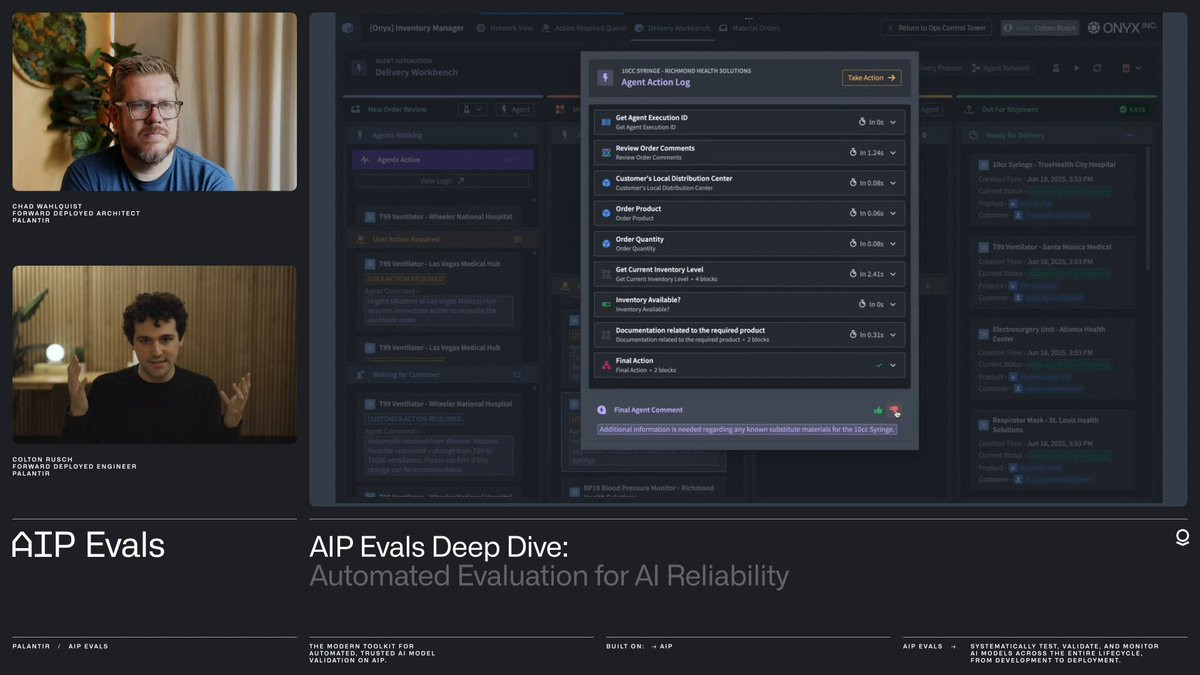Expand Documentation related to required product chevron
This screenshot has width=1200, height=675.
coord(893,335)
